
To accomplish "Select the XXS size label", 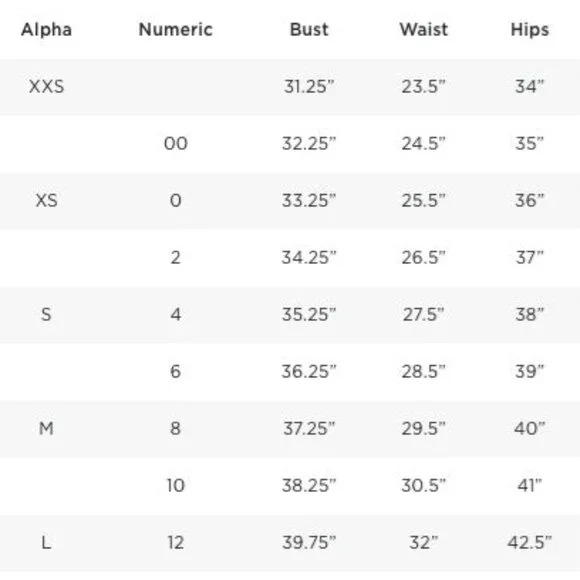I will tap(47, 87).
